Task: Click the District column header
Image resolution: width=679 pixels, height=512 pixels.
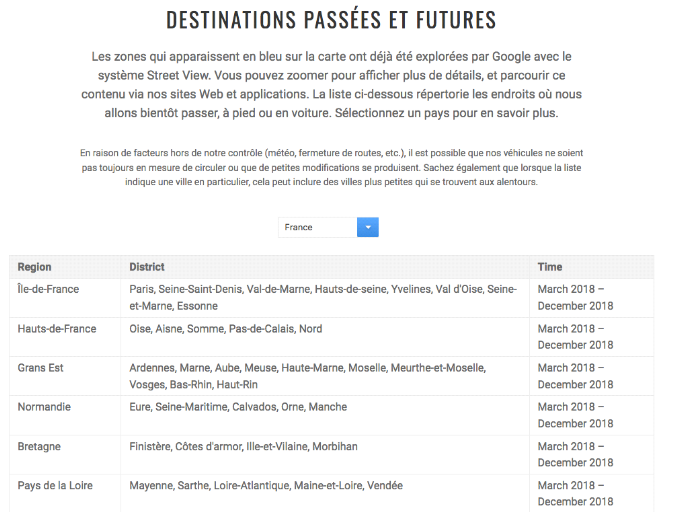Action: pyautogui.click(x=147, y=267)
